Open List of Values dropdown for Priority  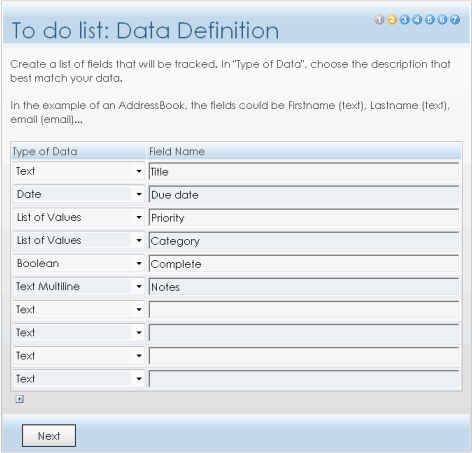coord(79,217)
